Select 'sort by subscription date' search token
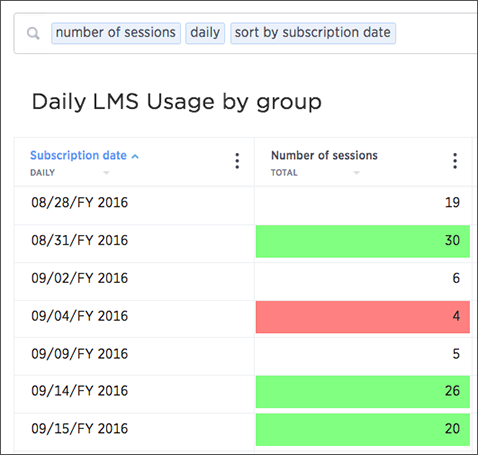The width and height of the screenshot is (478, 455). coord(313,33)
